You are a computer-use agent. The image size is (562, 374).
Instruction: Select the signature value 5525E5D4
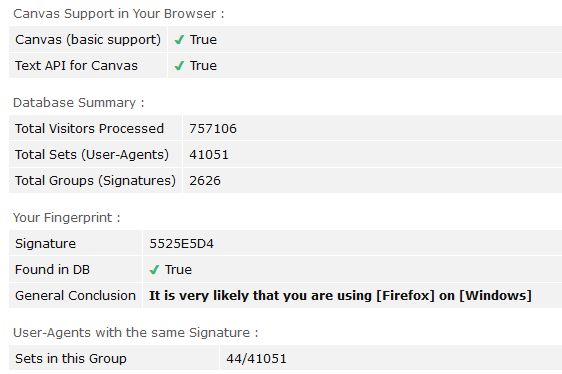pos(181,244)
